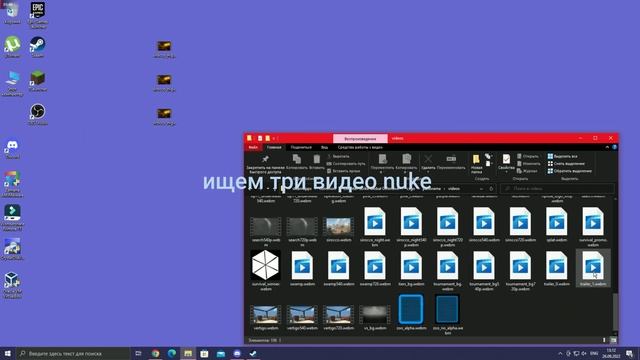
Task: Open the Minecraft desktop shortcut
Action: coord(38,80)
